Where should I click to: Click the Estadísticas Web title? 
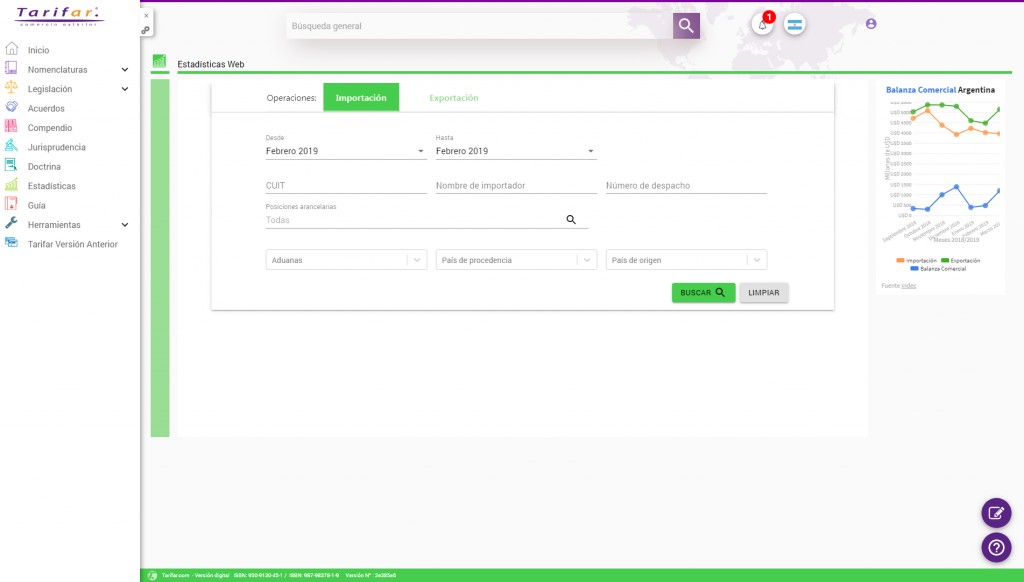[x=211, y=64]
